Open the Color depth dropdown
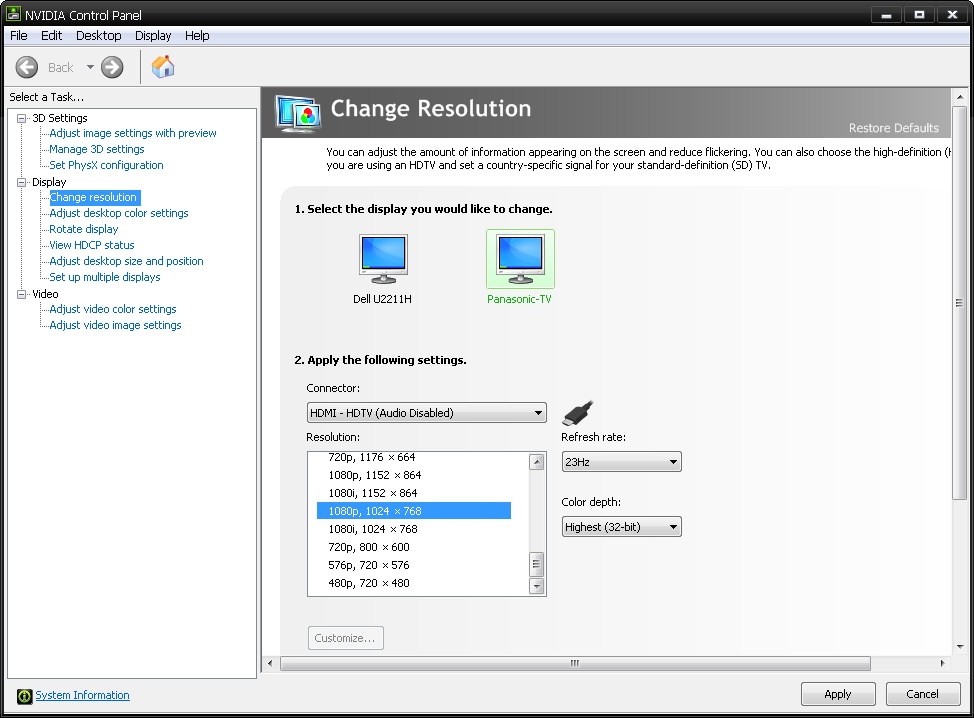The width and height of the screenshot is (974, 718). click(621, 527)
